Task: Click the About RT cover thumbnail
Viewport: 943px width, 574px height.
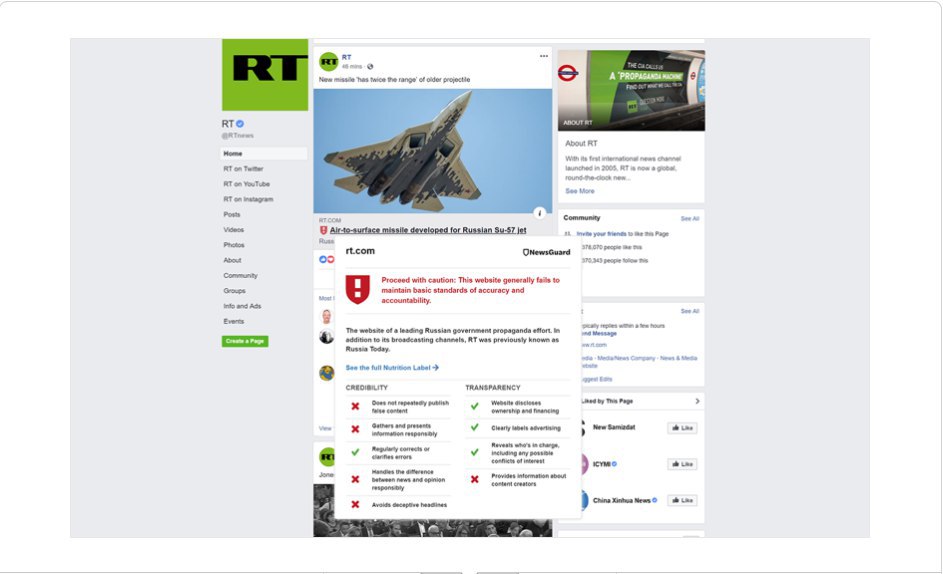Action: click(x=631, y=90)
